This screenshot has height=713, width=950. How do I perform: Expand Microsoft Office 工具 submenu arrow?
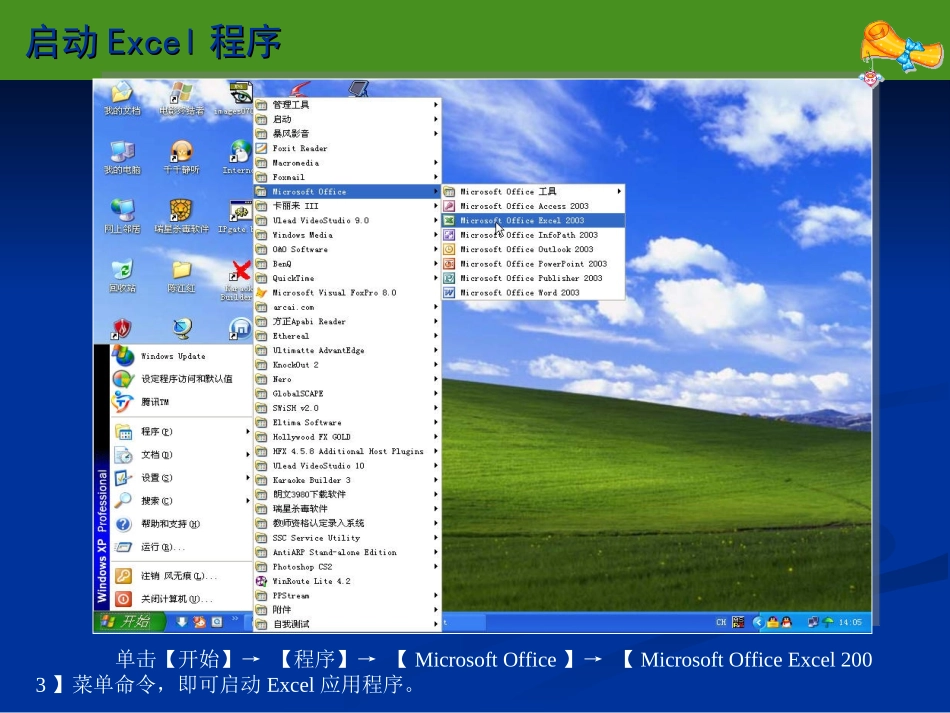[619, 191]
